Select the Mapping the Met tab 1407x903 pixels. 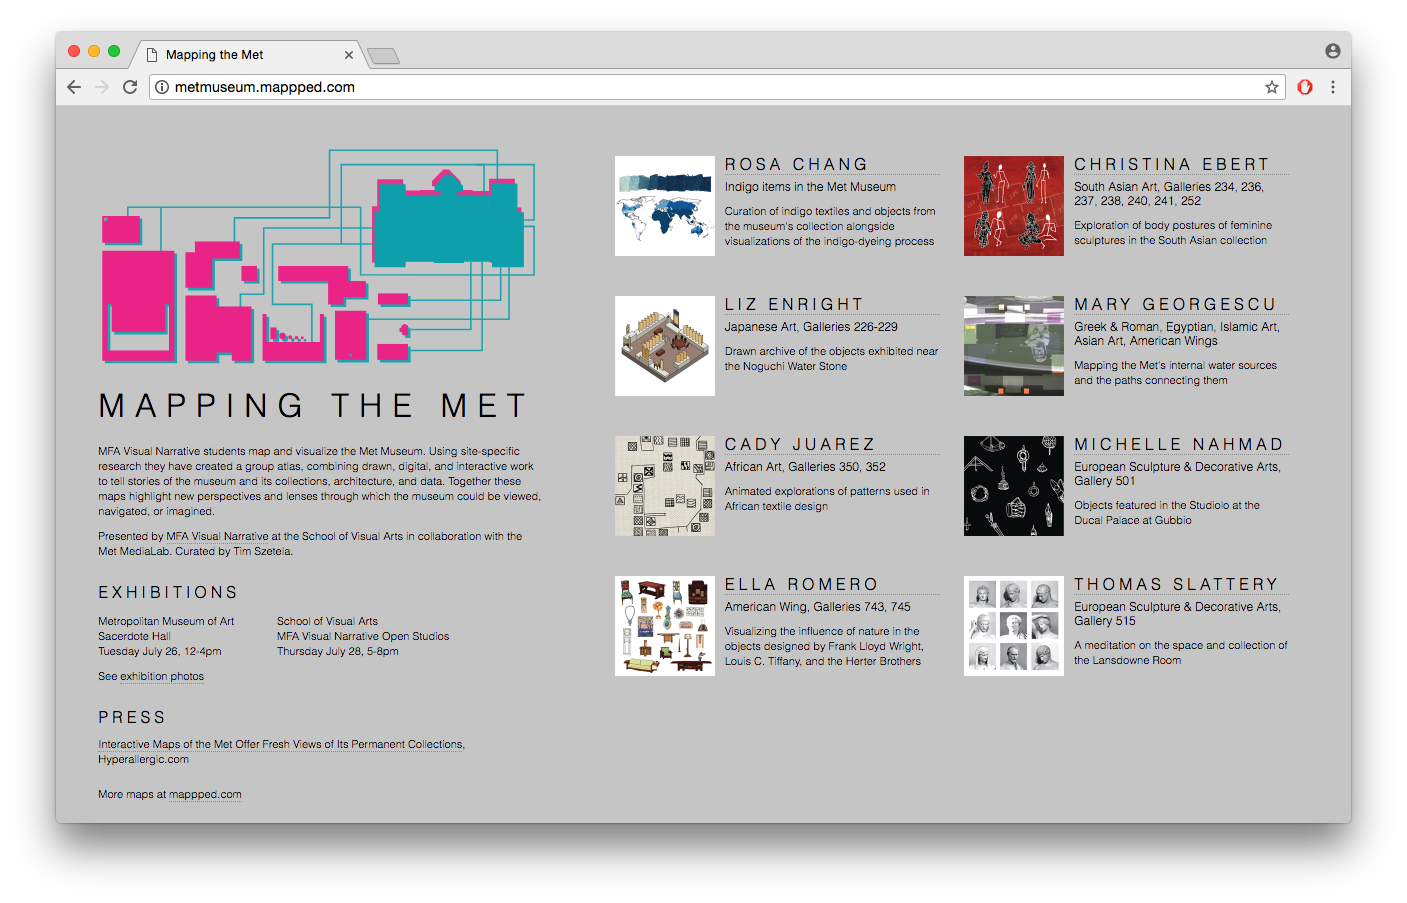(x=240, y=55)
